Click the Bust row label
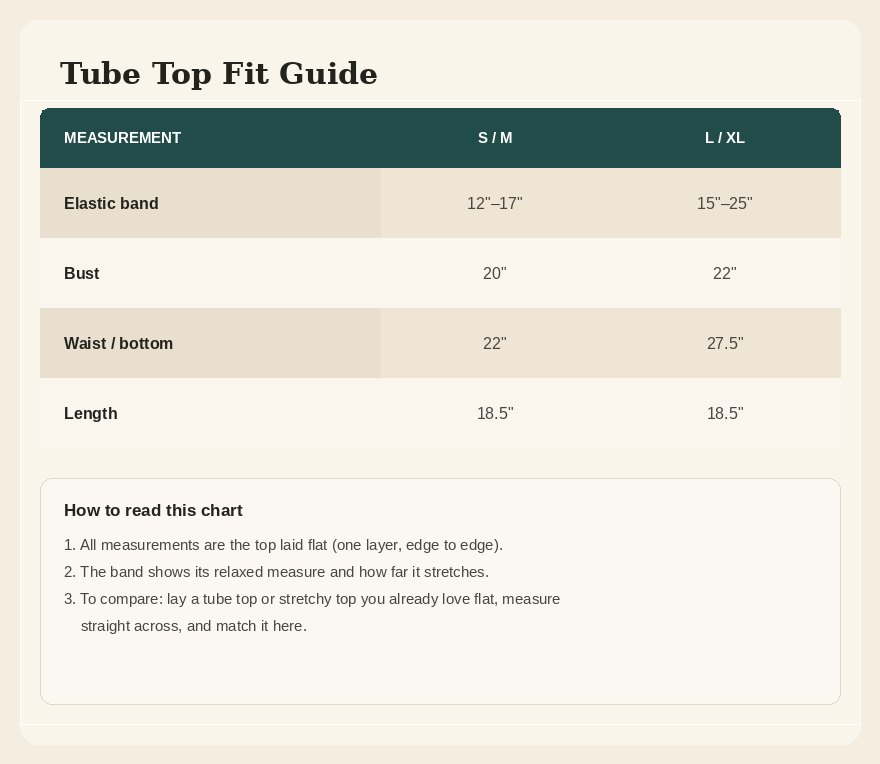The image size is (880, 764). [81, 273]
